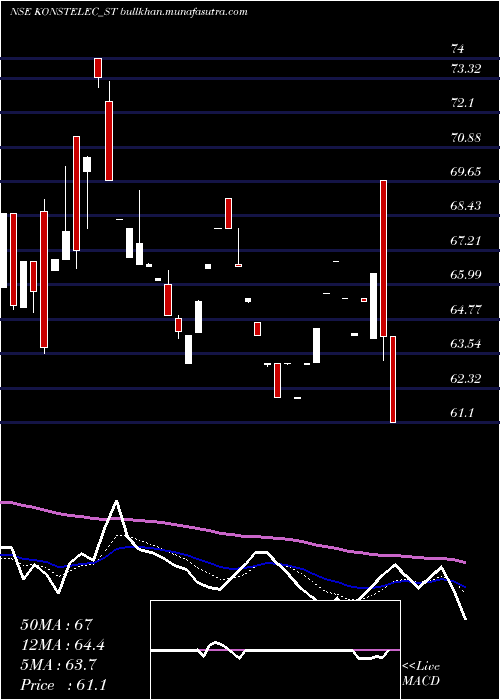
Task: Click the MACD inset chart panel
Action: coord(275,650)
